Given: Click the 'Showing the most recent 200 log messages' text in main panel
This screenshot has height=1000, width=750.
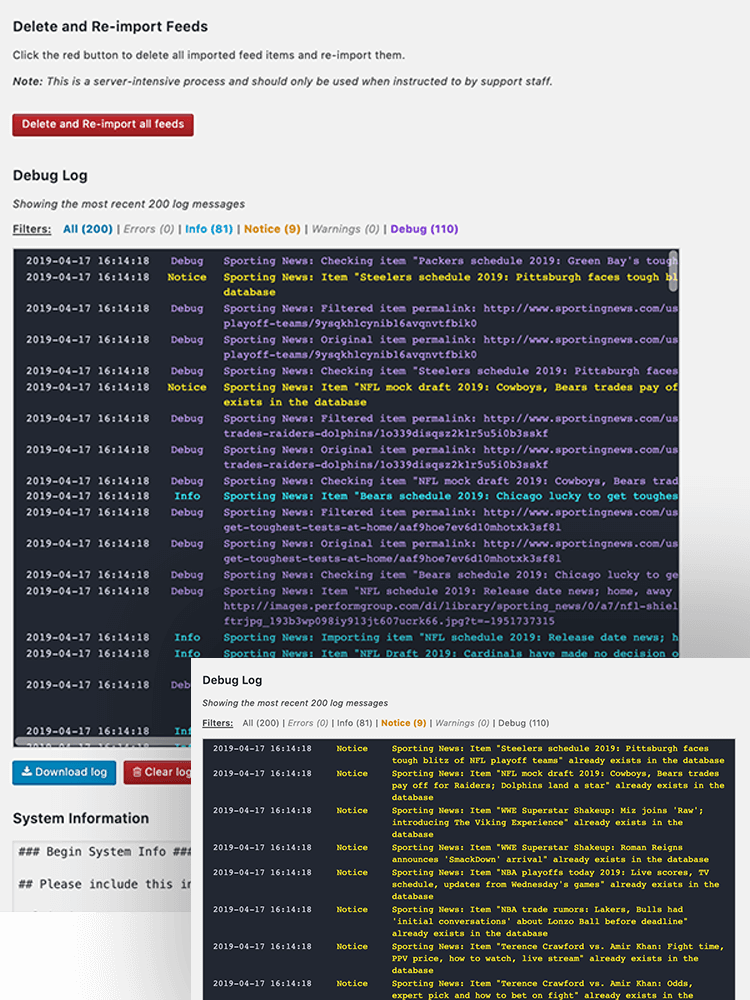Looking at the screenshot, I should tap(129, 204).
